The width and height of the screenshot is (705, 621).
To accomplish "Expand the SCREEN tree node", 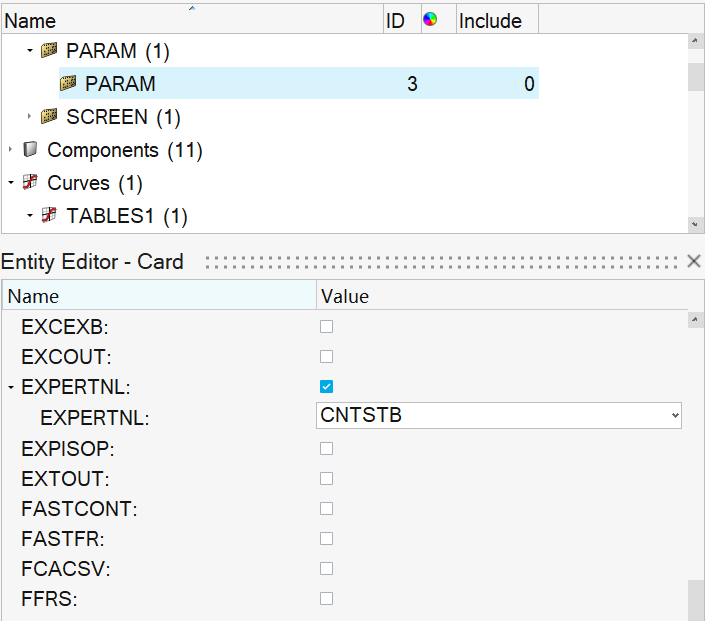I will [x=29, y=117].
